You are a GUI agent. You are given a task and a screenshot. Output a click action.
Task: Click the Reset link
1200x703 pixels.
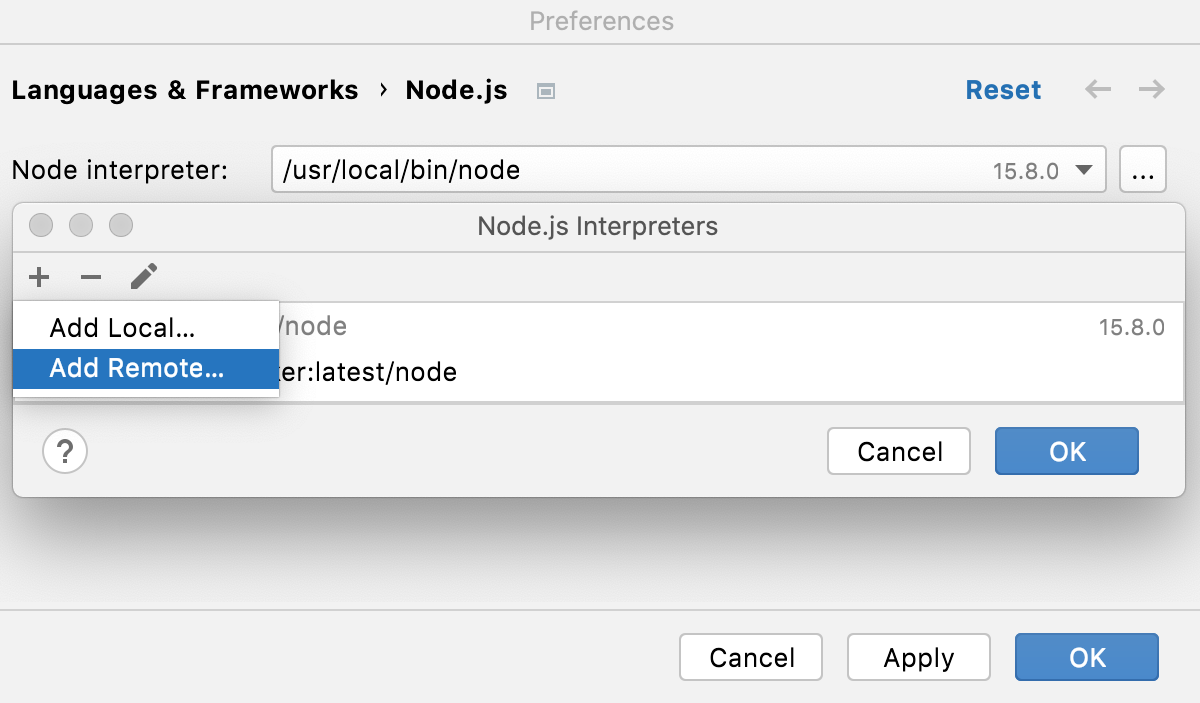(x=1003, y=90)
